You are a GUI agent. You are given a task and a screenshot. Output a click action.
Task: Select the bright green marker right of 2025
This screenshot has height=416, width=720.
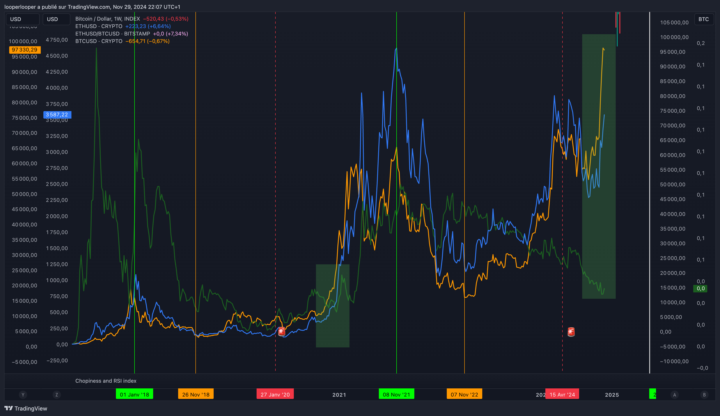tap(653, 394)
